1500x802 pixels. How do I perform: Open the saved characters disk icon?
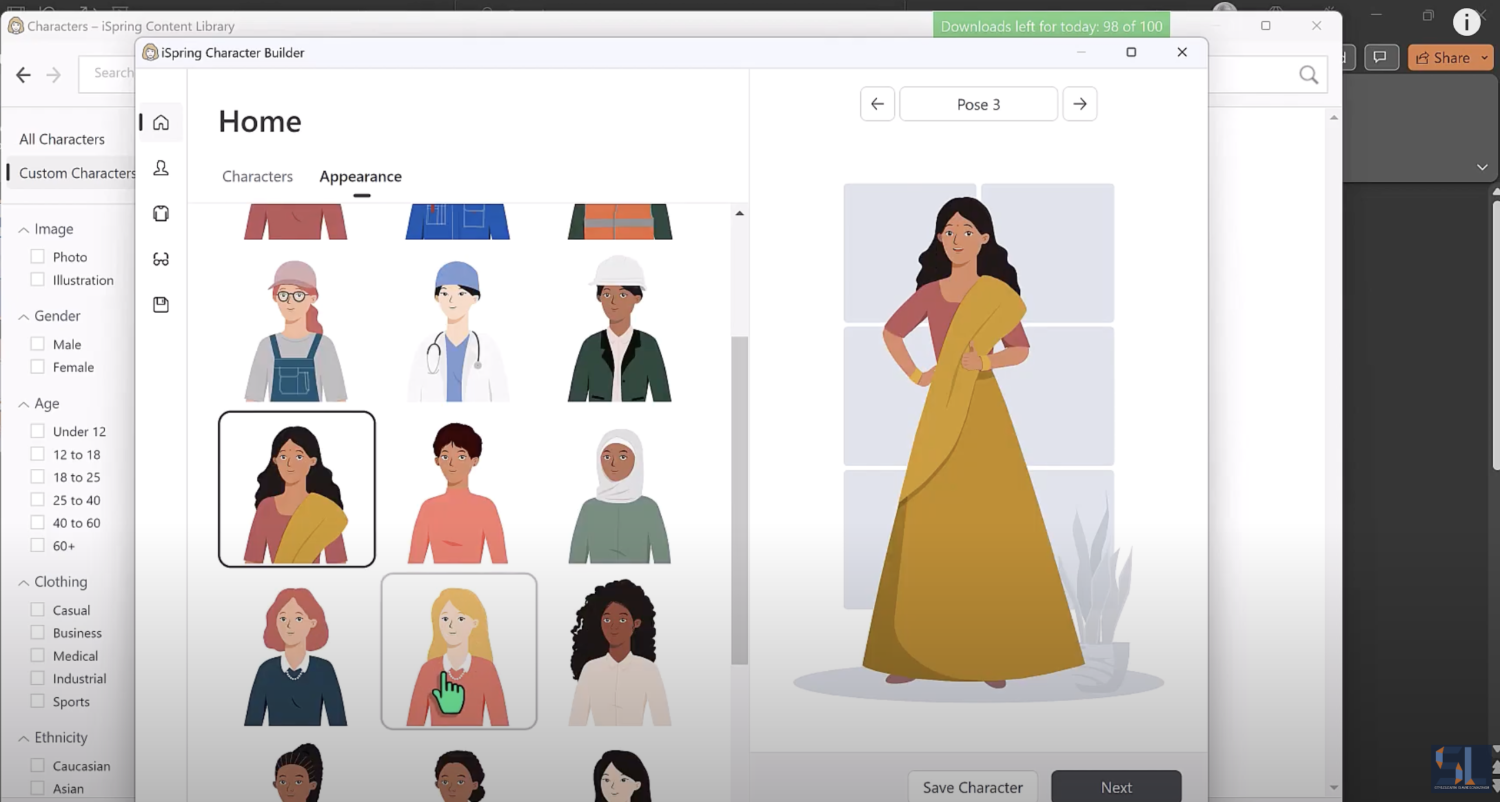point(161,304)
